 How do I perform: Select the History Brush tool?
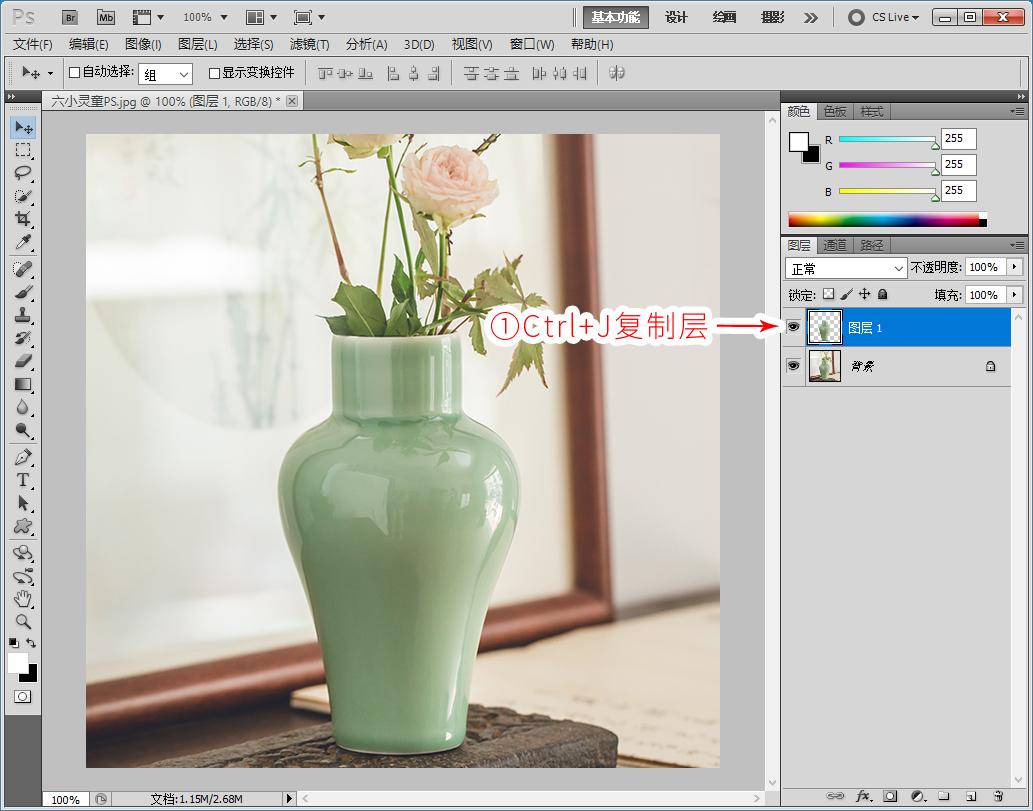point(23,338)
